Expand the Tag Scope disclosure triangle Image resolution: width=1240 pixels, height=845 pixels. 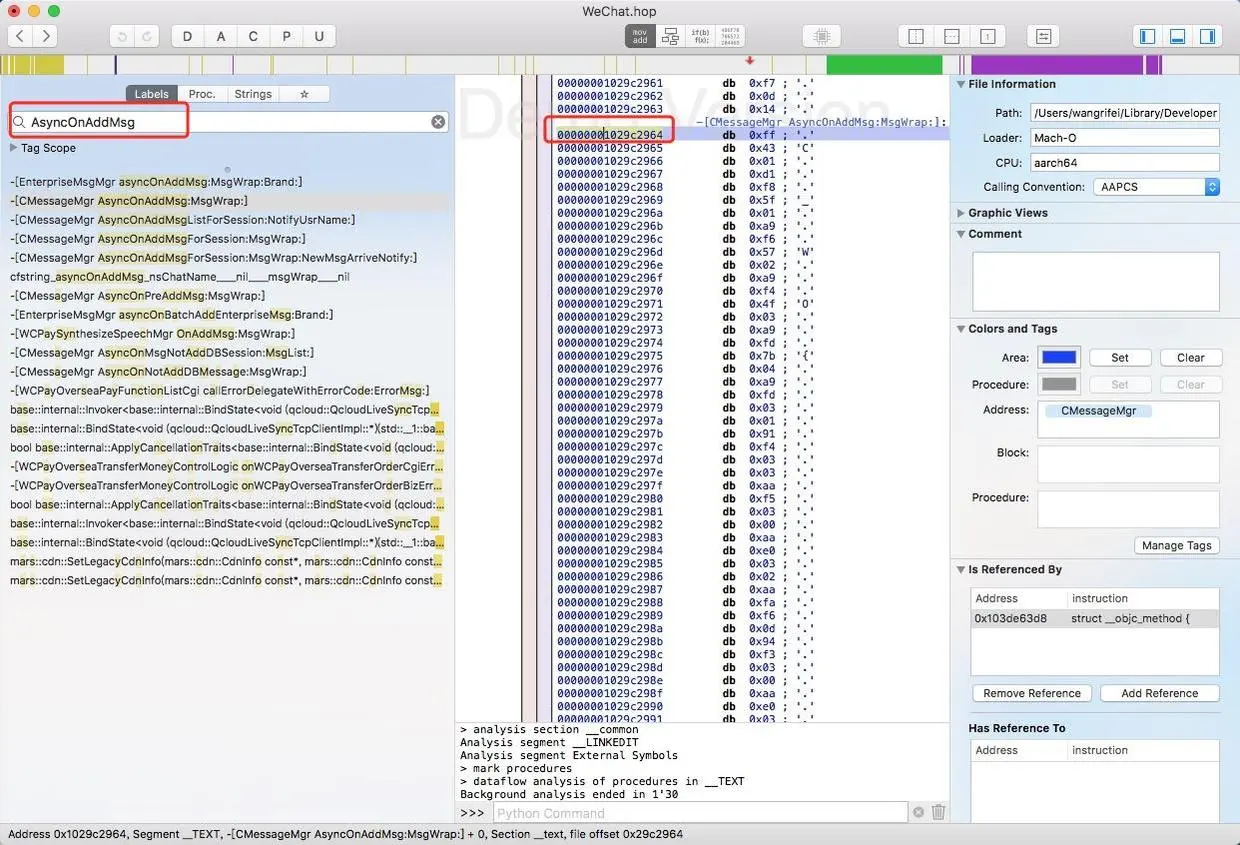pyautogui.click(x=14, y=148)
